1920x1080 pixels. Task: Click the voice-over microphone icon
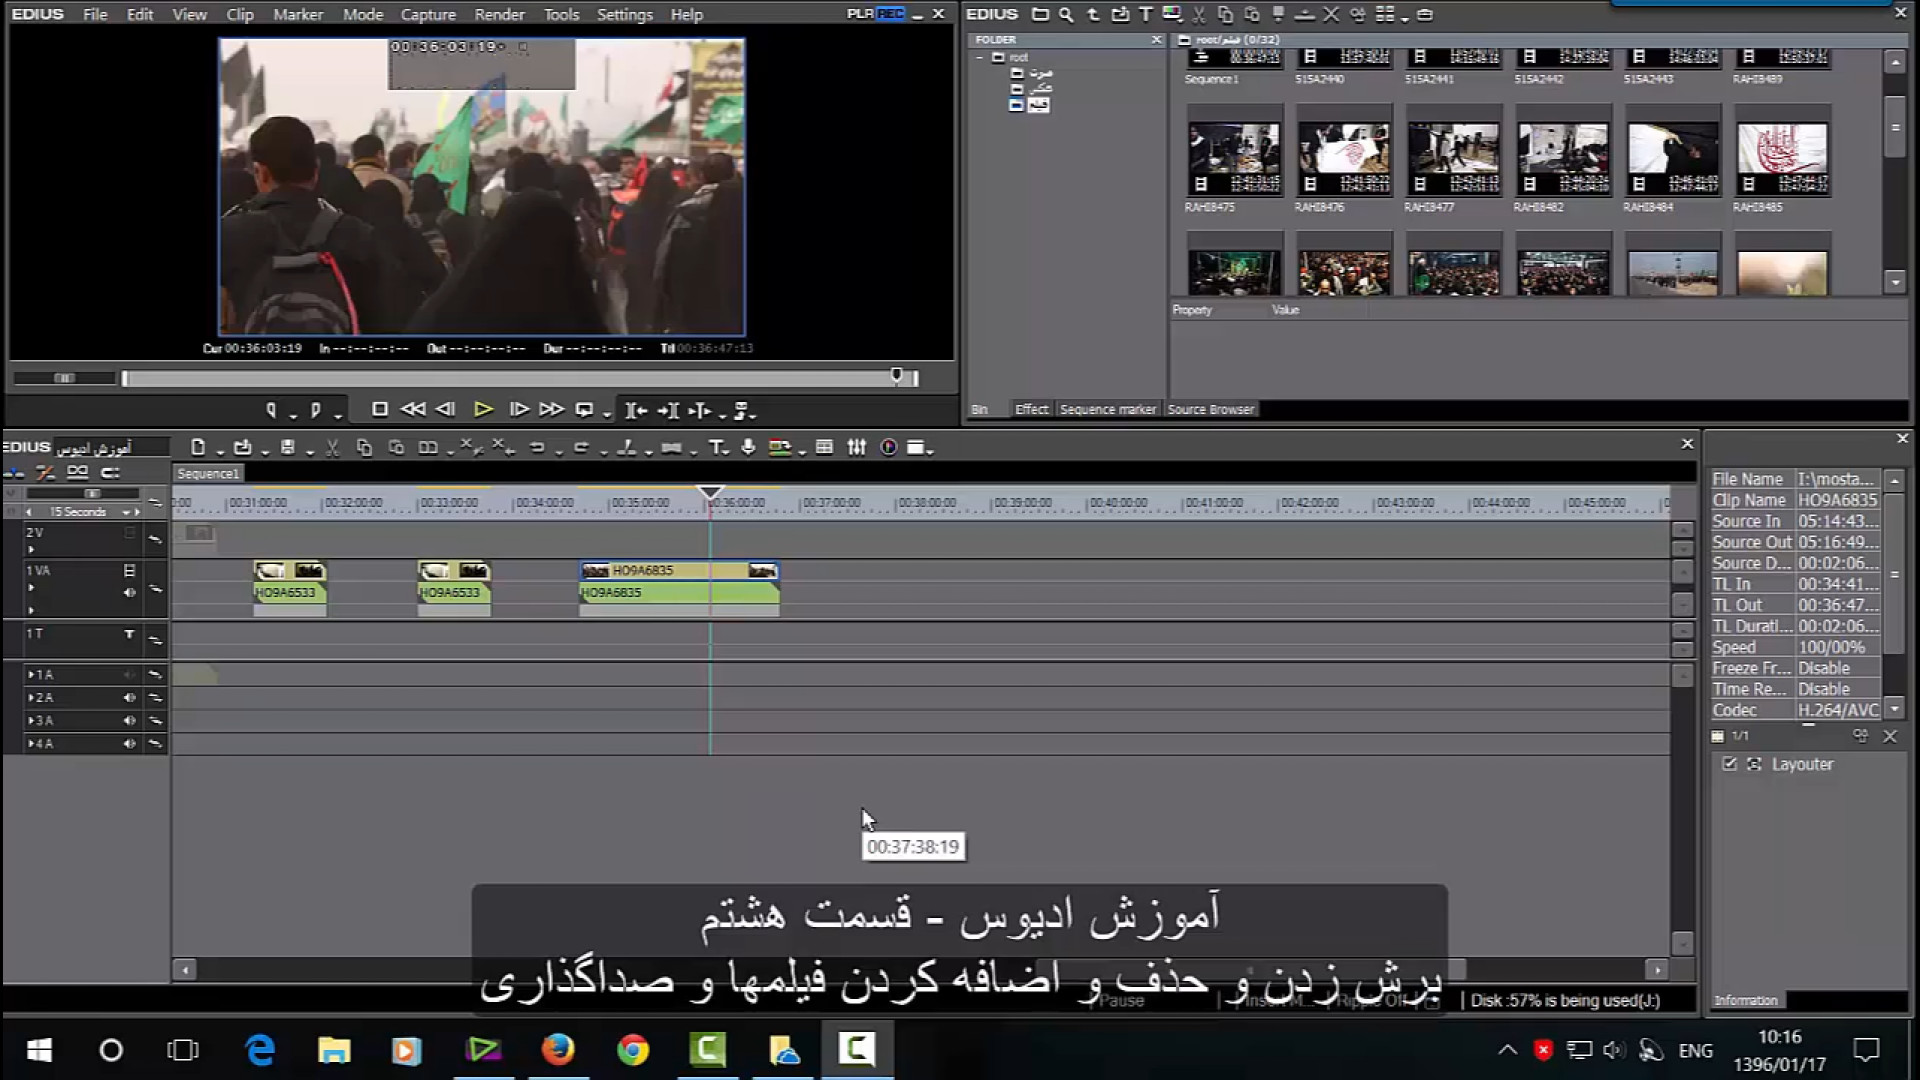(x=748, y=448)
